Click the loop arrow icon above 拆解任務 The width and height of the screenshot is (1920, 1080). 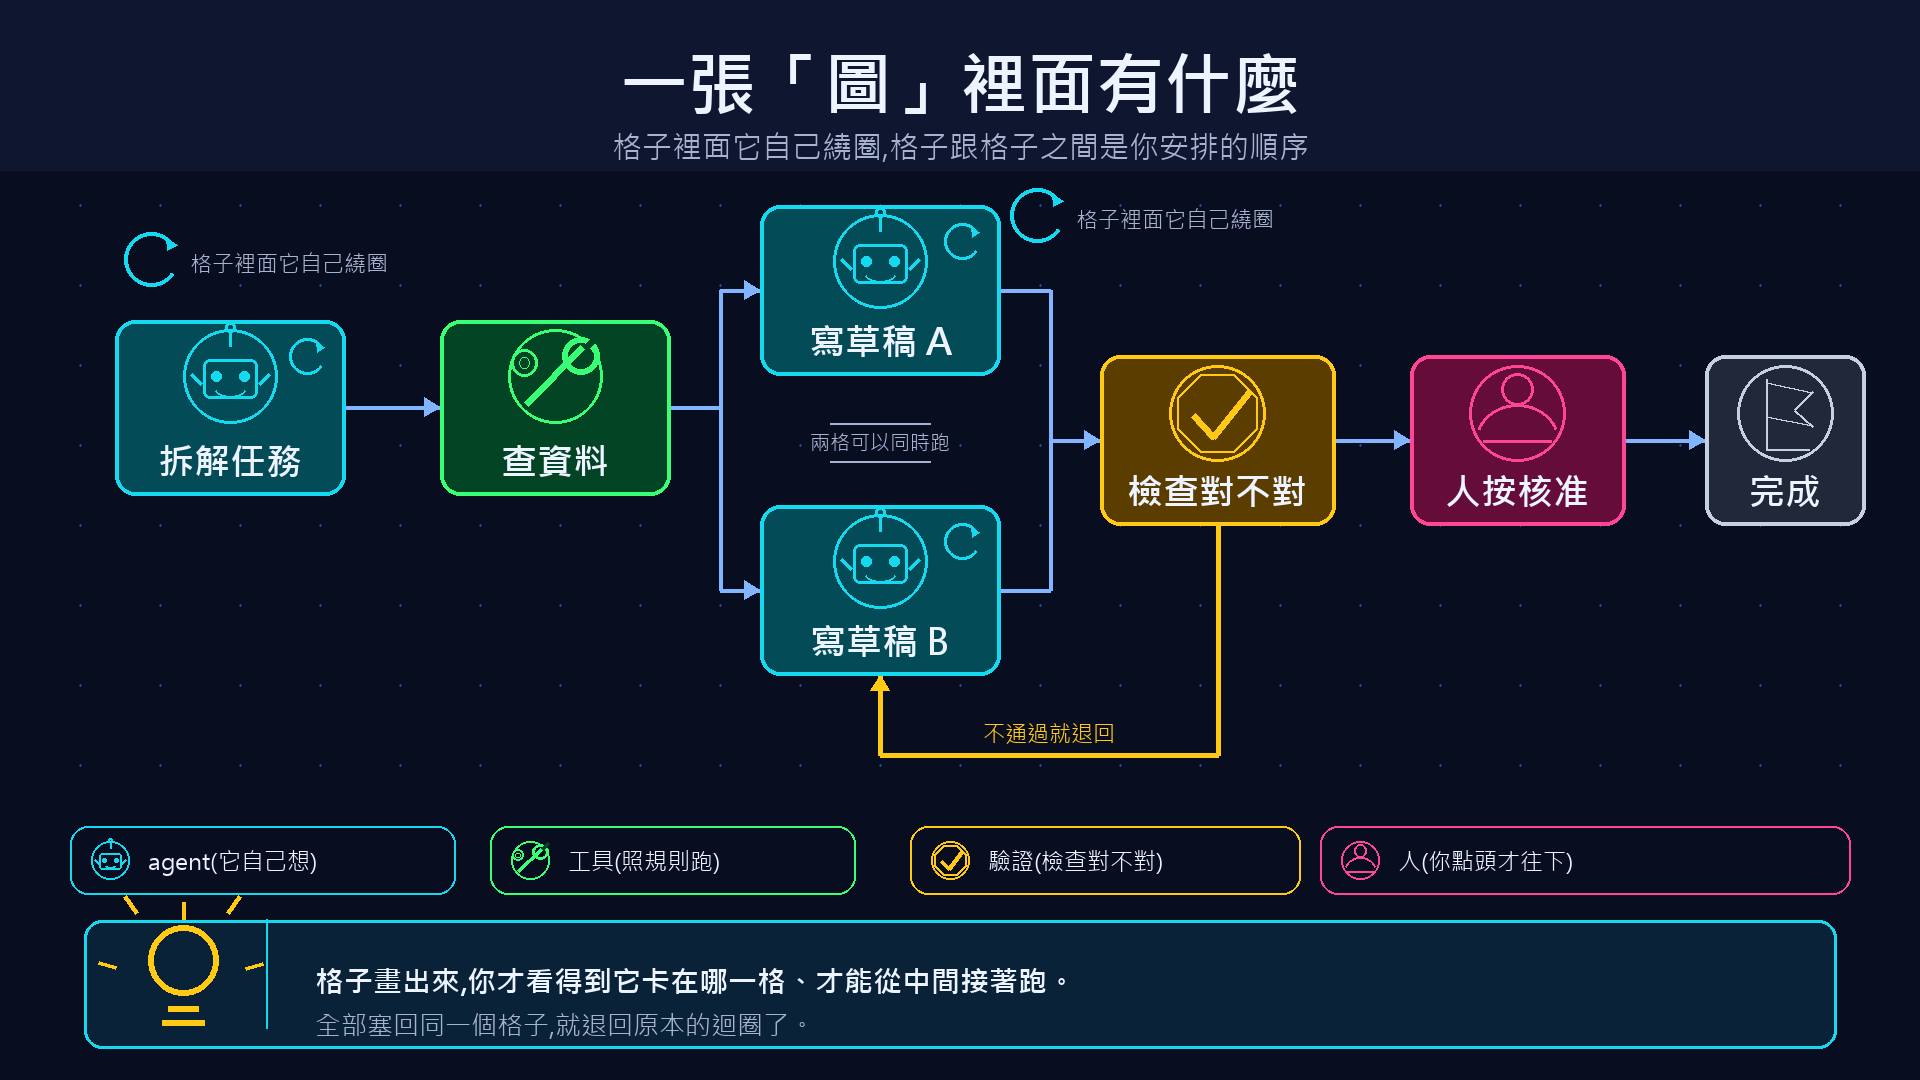[150, 260]
